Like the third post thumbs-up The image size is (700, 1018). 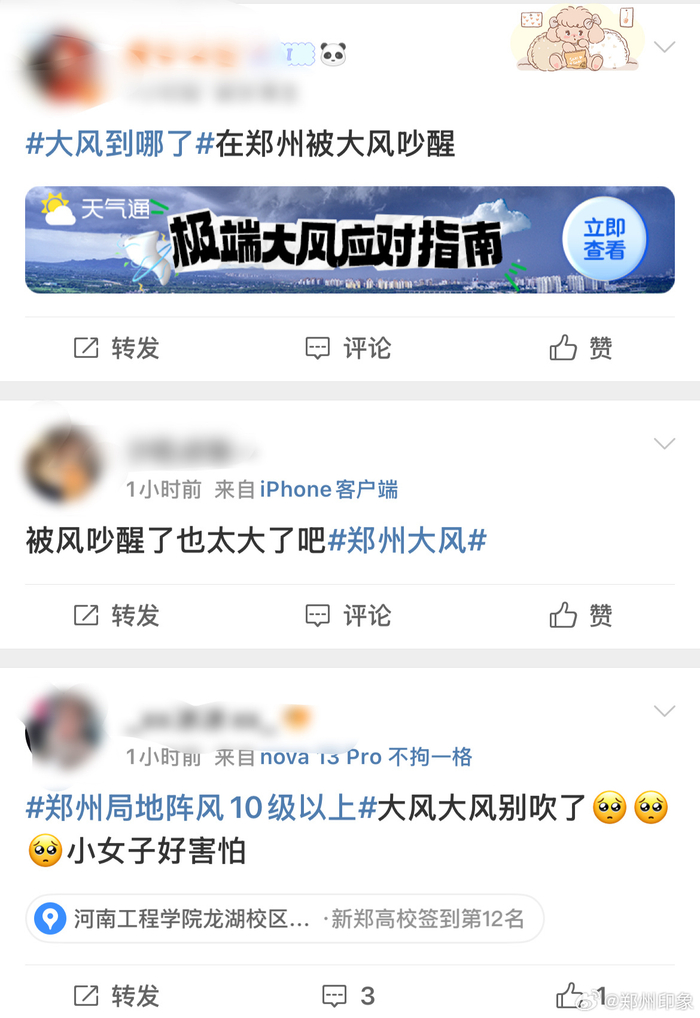(x=580, y=995)
